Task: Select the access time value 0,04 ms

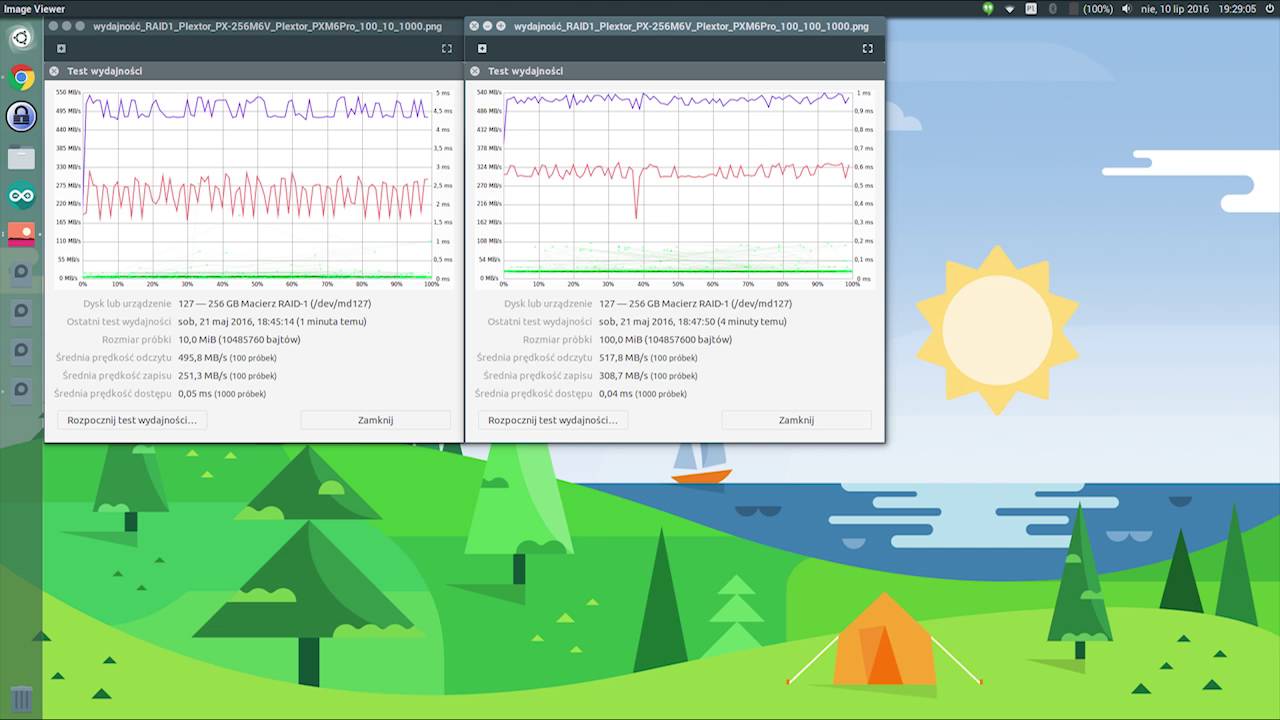Action: (616, 393)
